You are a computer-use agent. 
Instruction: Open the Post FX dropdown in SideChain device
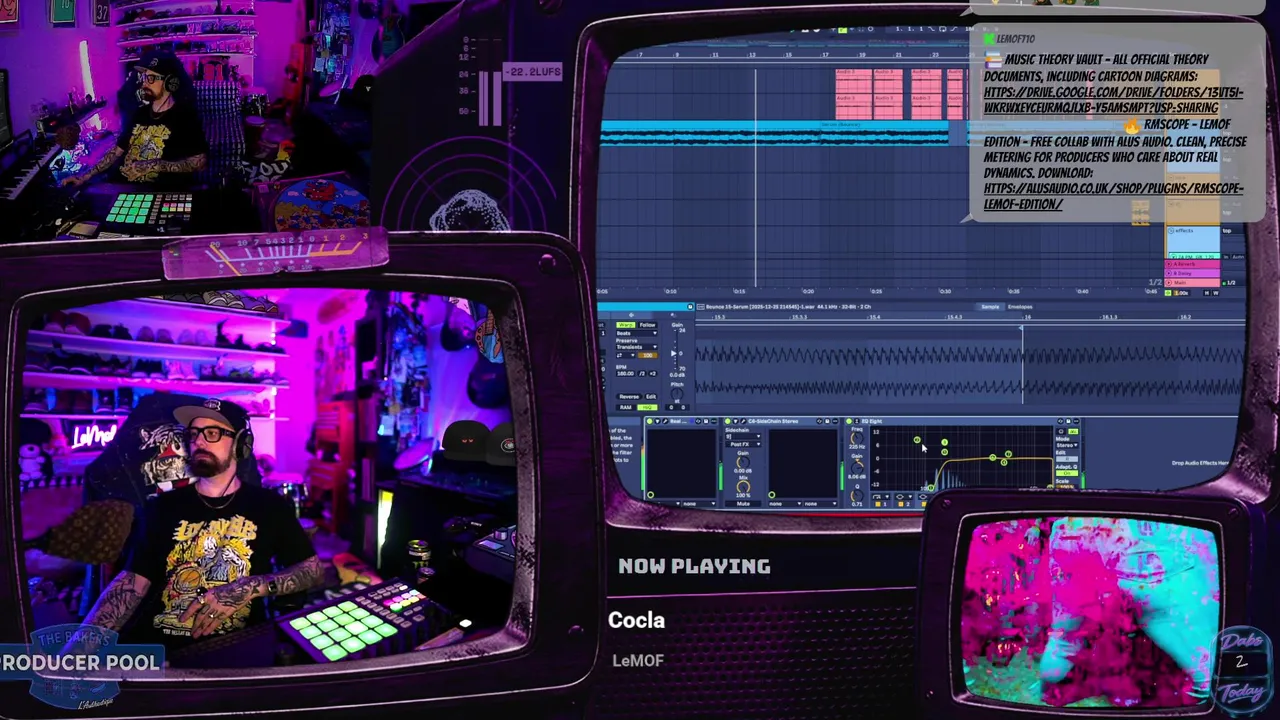tap(743, 443)
